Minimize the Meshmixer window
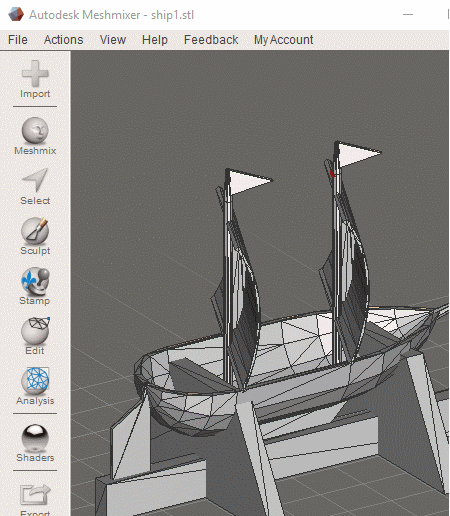 [x=408, y=15]
